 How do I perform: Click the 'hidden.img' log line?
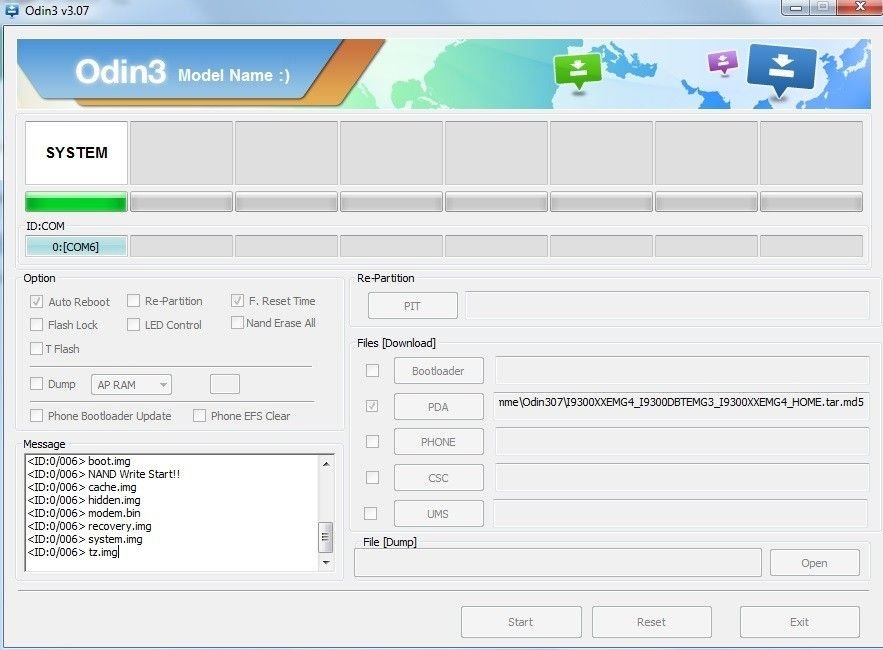[84, 500]
